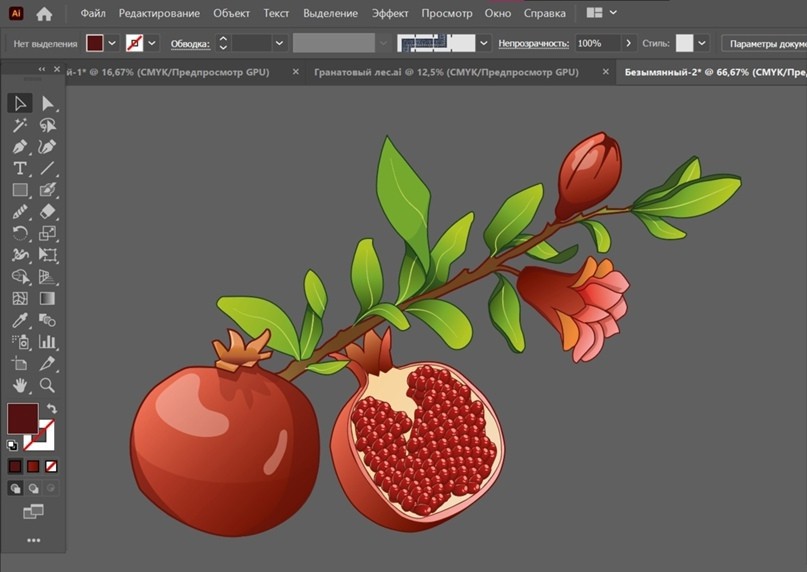The image size is (807, 572).
Task: Select the Pen tool
Action: [20, 147]
